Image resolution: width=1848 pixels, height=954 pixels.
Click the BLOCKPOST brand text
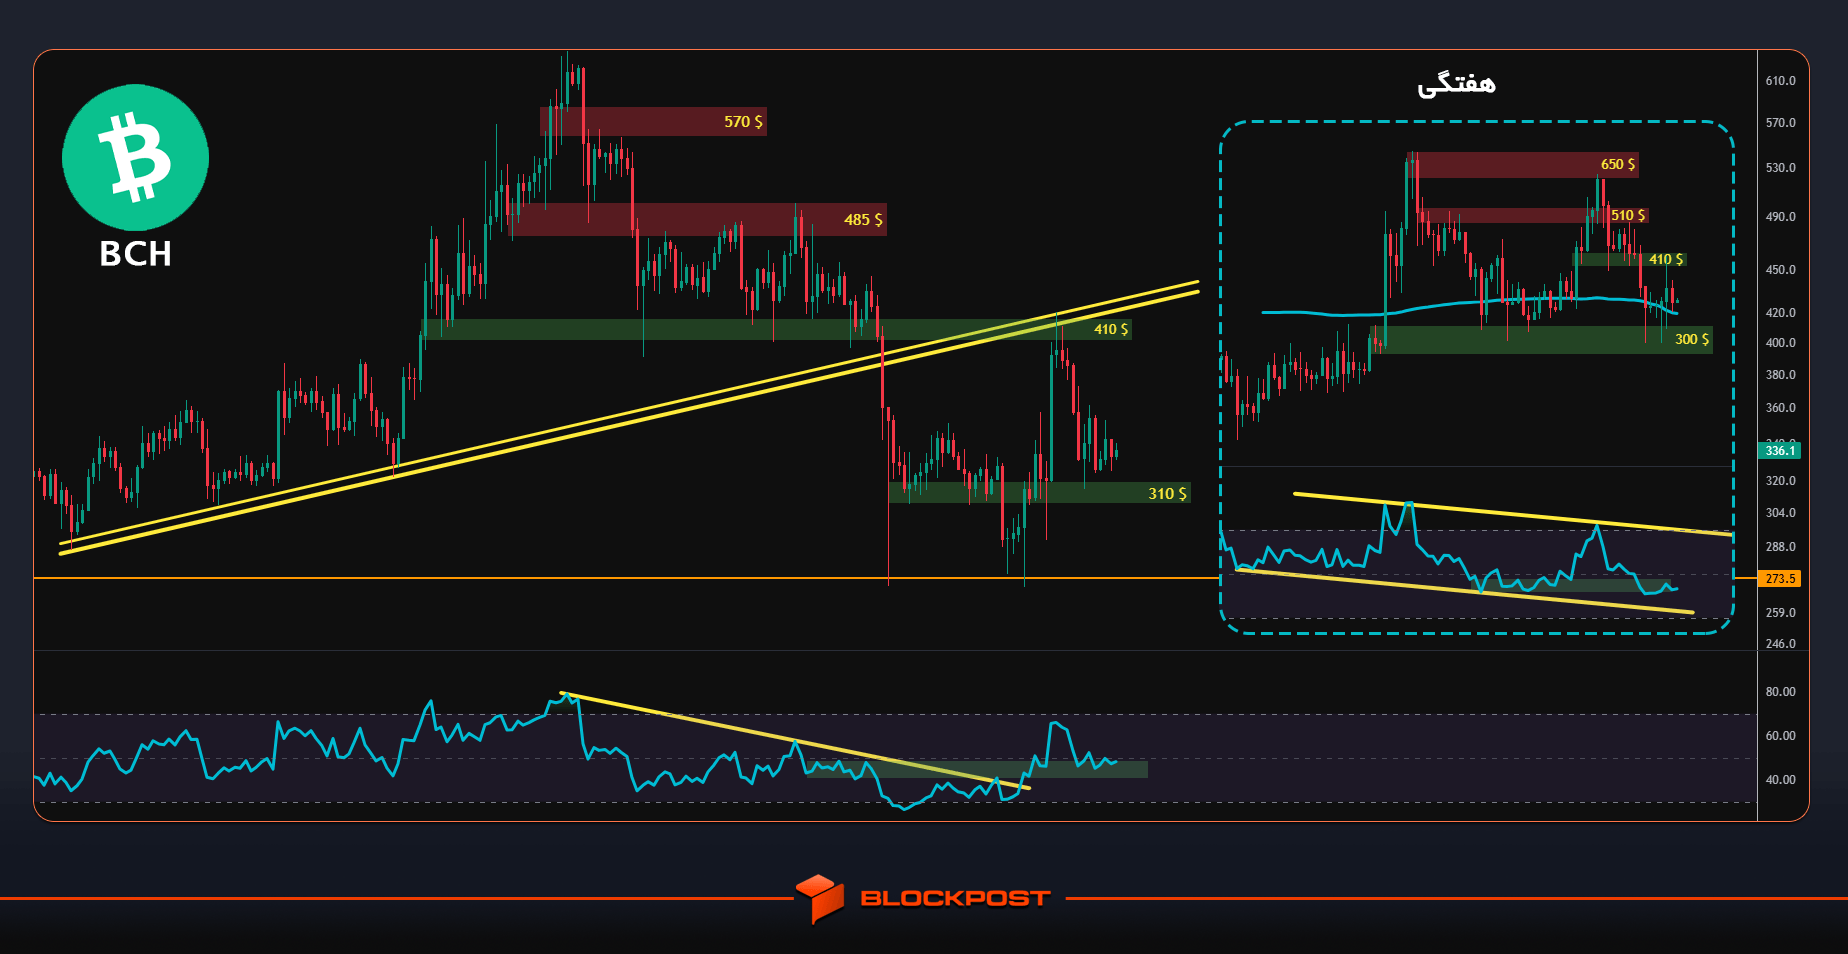tap(955, 898)
